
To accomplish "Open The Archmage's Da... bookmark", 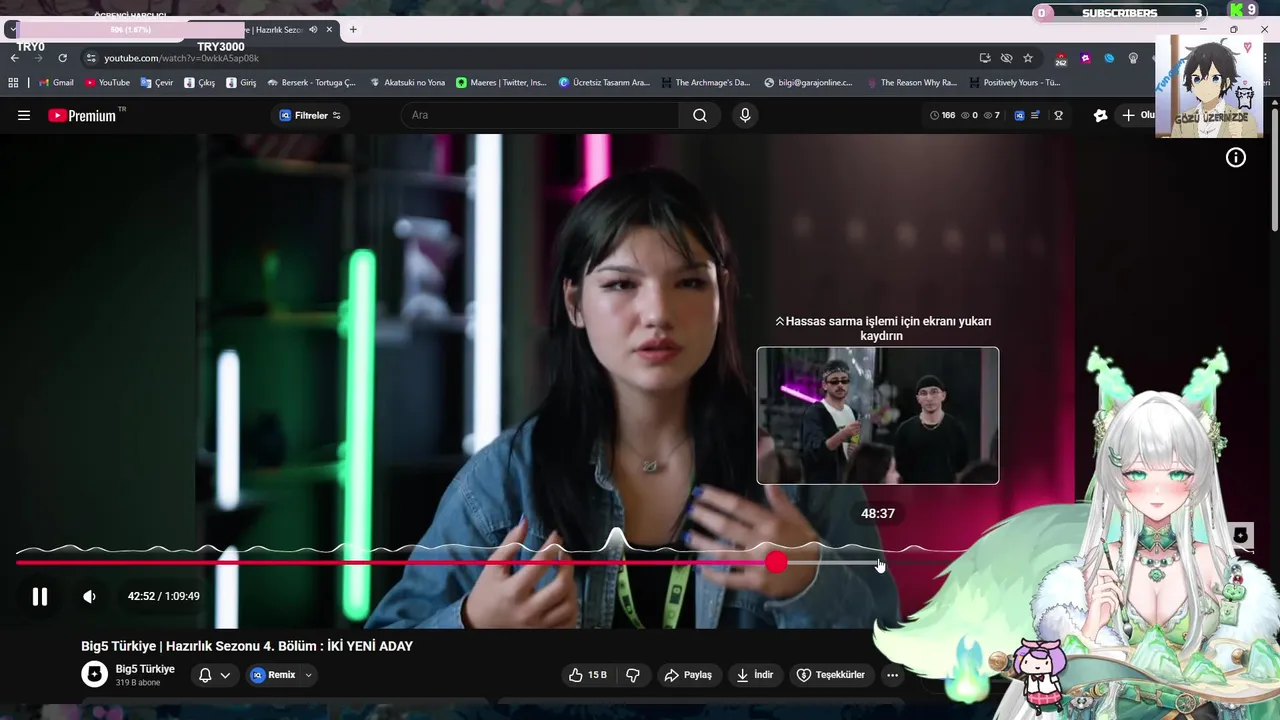I will [x=705, y=83].
